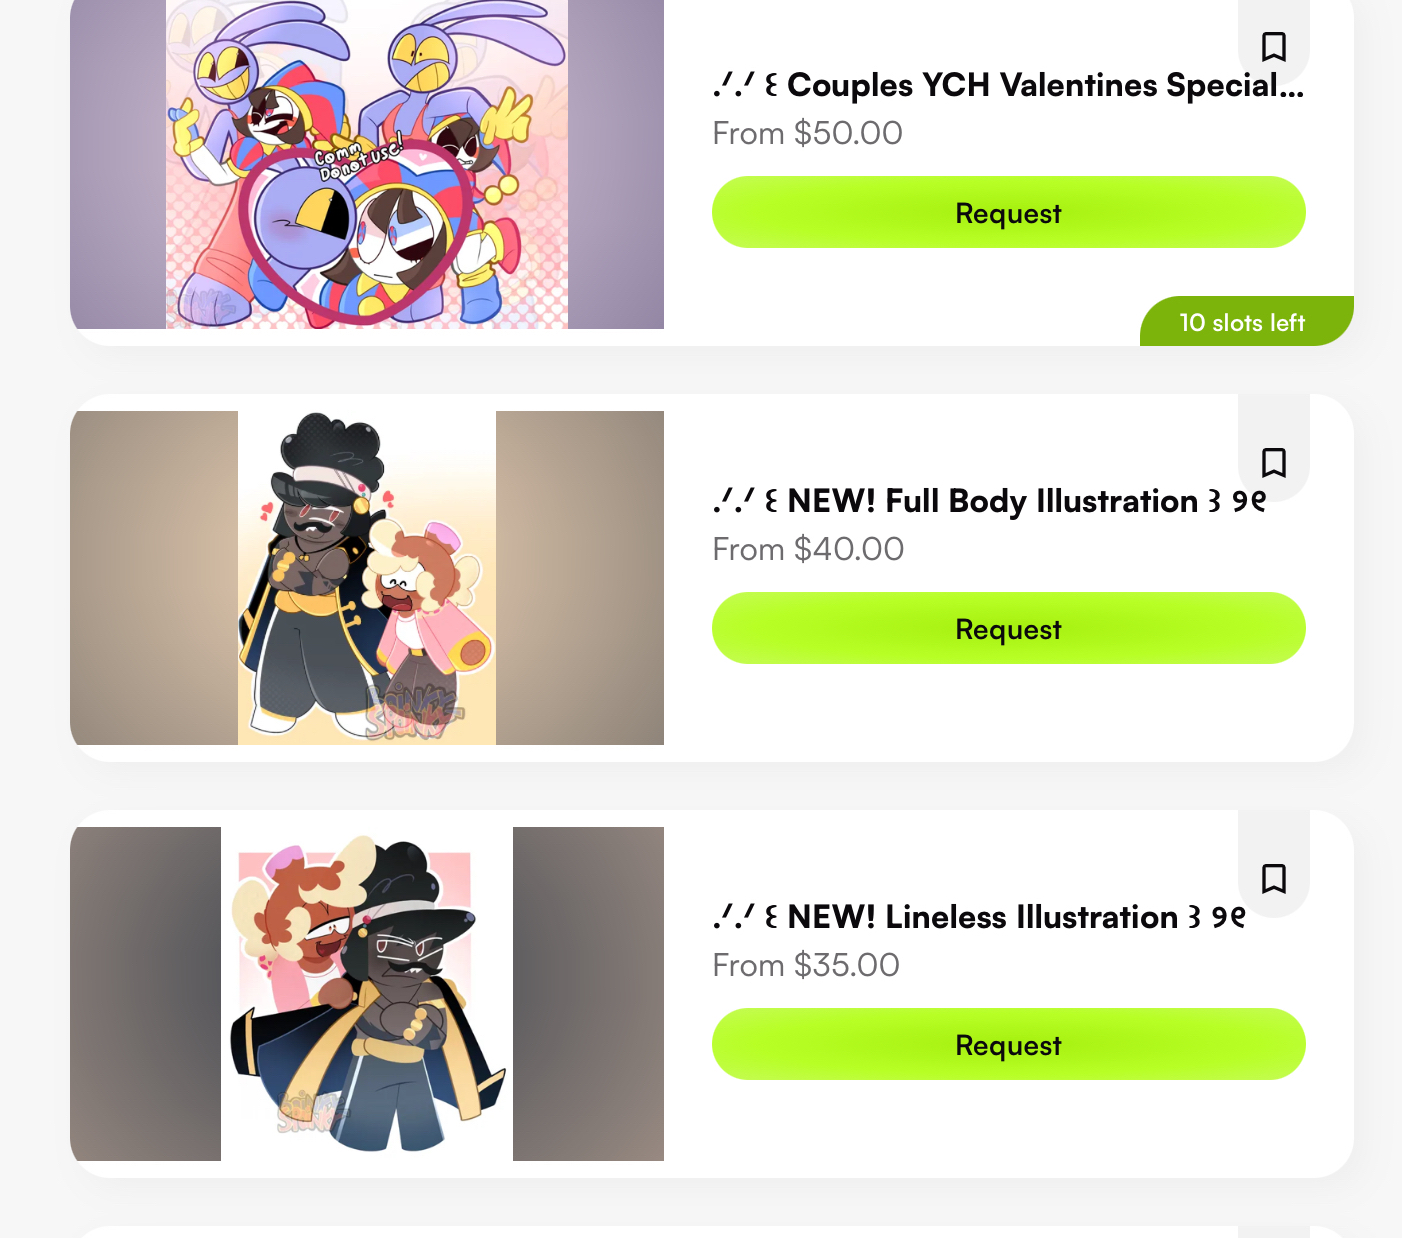1402x1238 pixels.
Task: Open the NEW! Lineless Illustration title
Action: 979,917
